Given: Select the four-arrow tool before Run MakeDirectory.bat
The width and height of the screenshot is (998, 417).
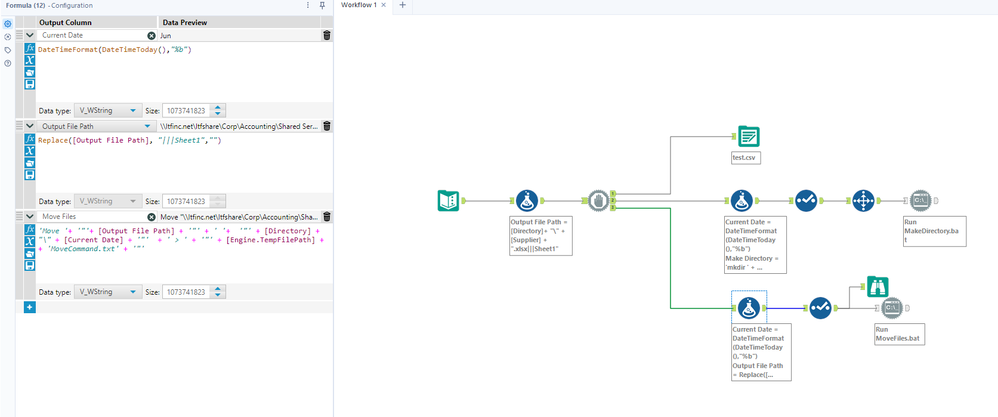Looking at the screenshot, I should [x=864, y=201].
